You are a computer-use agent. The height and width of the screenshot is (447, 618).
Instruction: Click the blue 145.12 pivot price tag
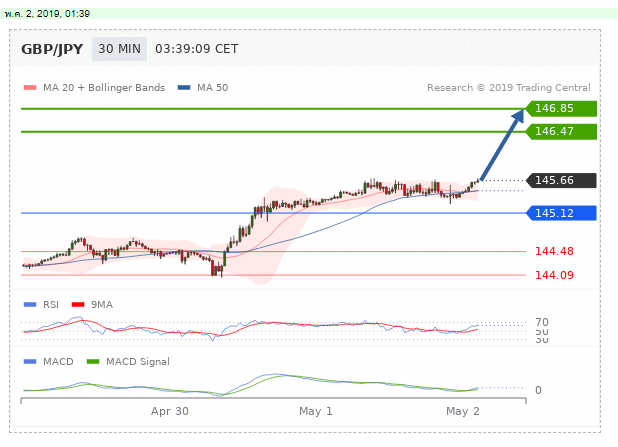coord(563,212)
